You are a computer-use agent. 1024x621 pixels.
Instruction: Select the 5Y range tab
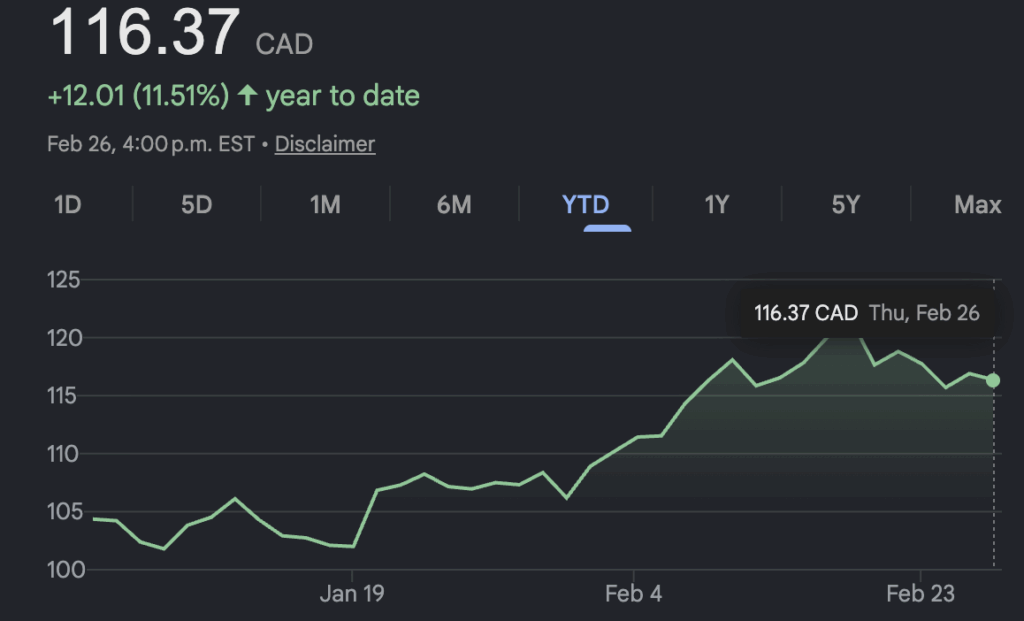[x=846, y=205]
